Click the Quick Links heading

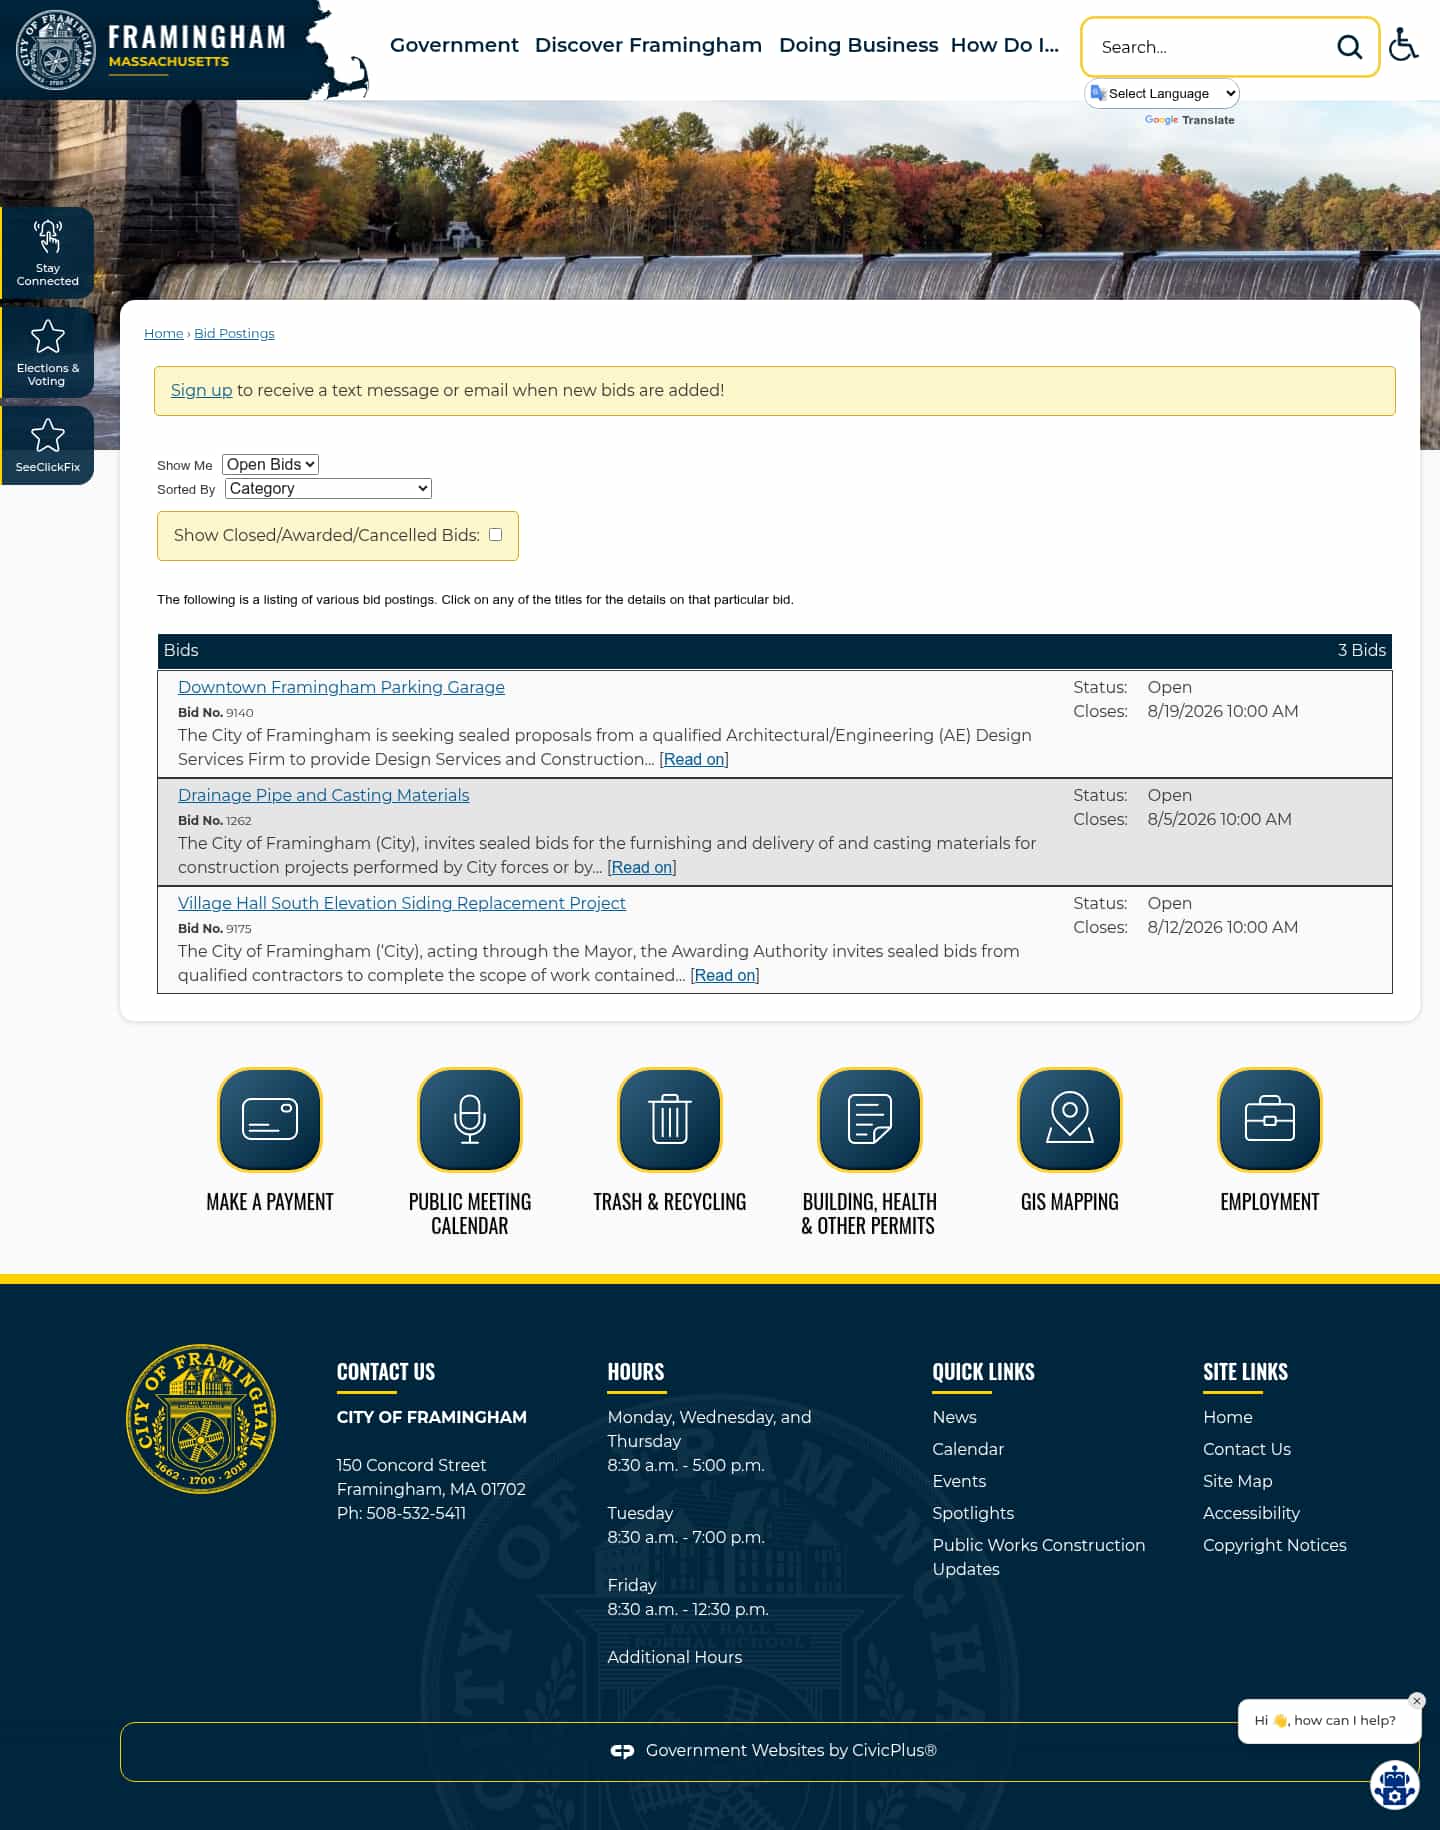point(983,1372)
